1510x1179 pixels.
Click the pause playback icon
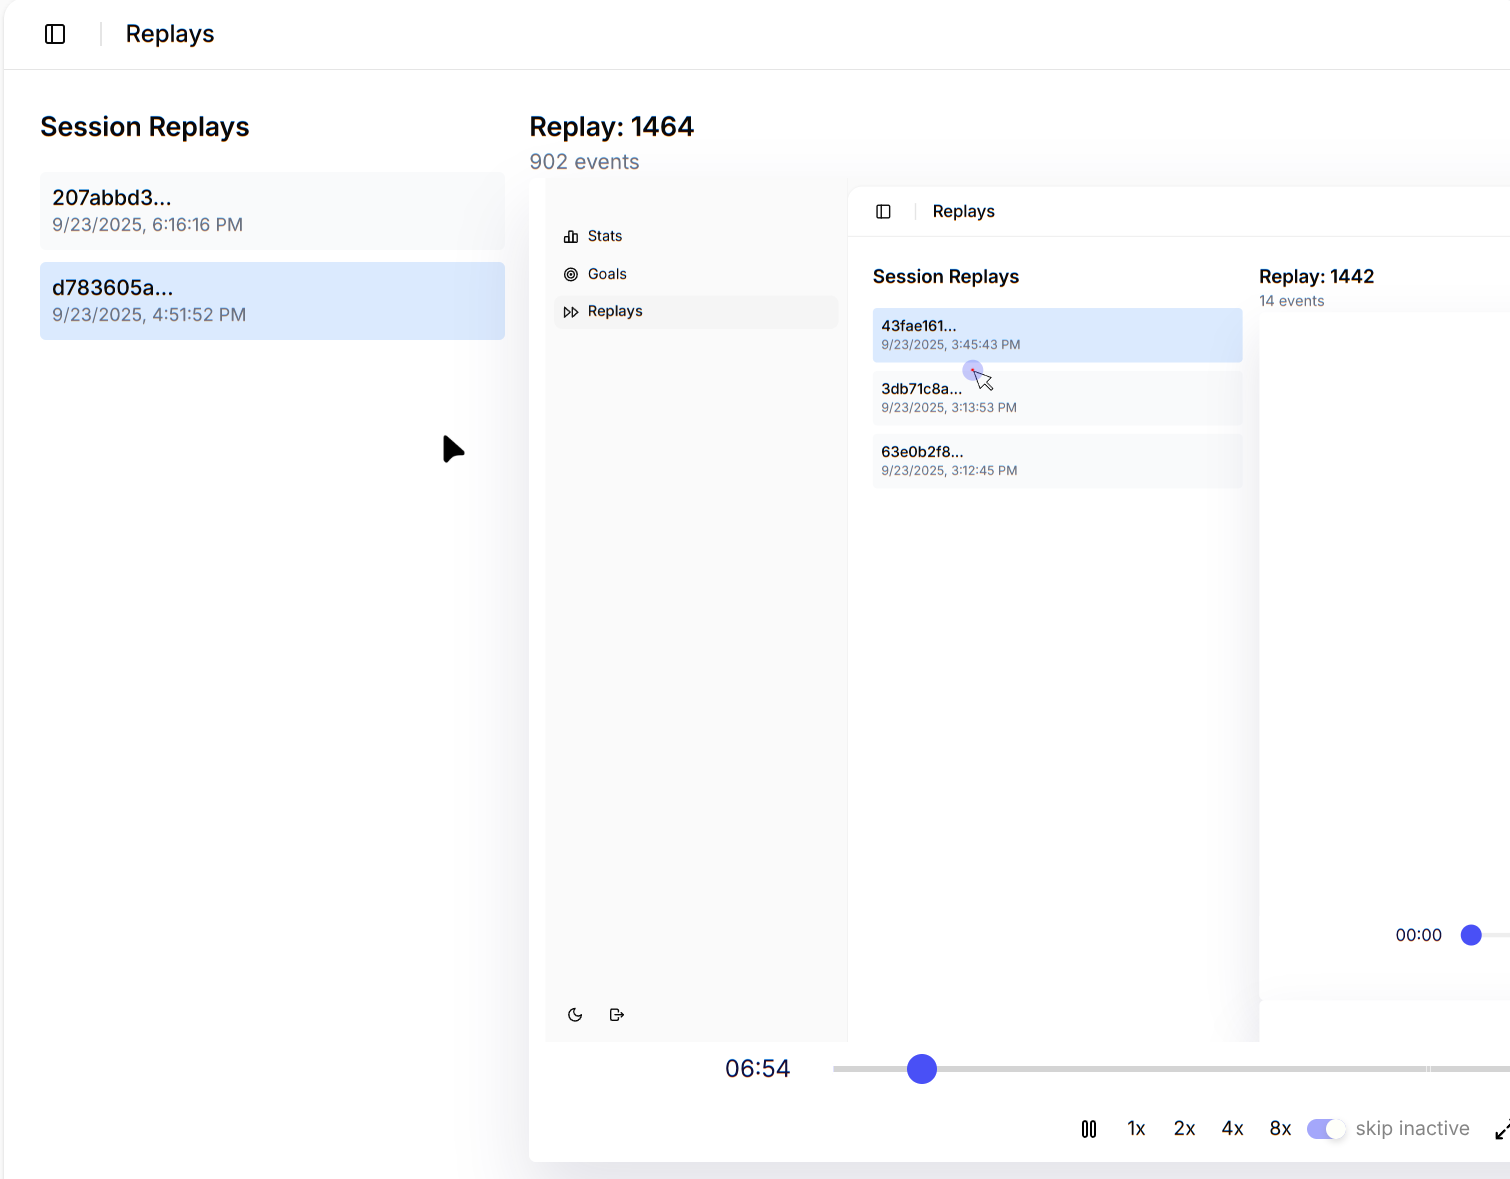click(1089, 1129)
